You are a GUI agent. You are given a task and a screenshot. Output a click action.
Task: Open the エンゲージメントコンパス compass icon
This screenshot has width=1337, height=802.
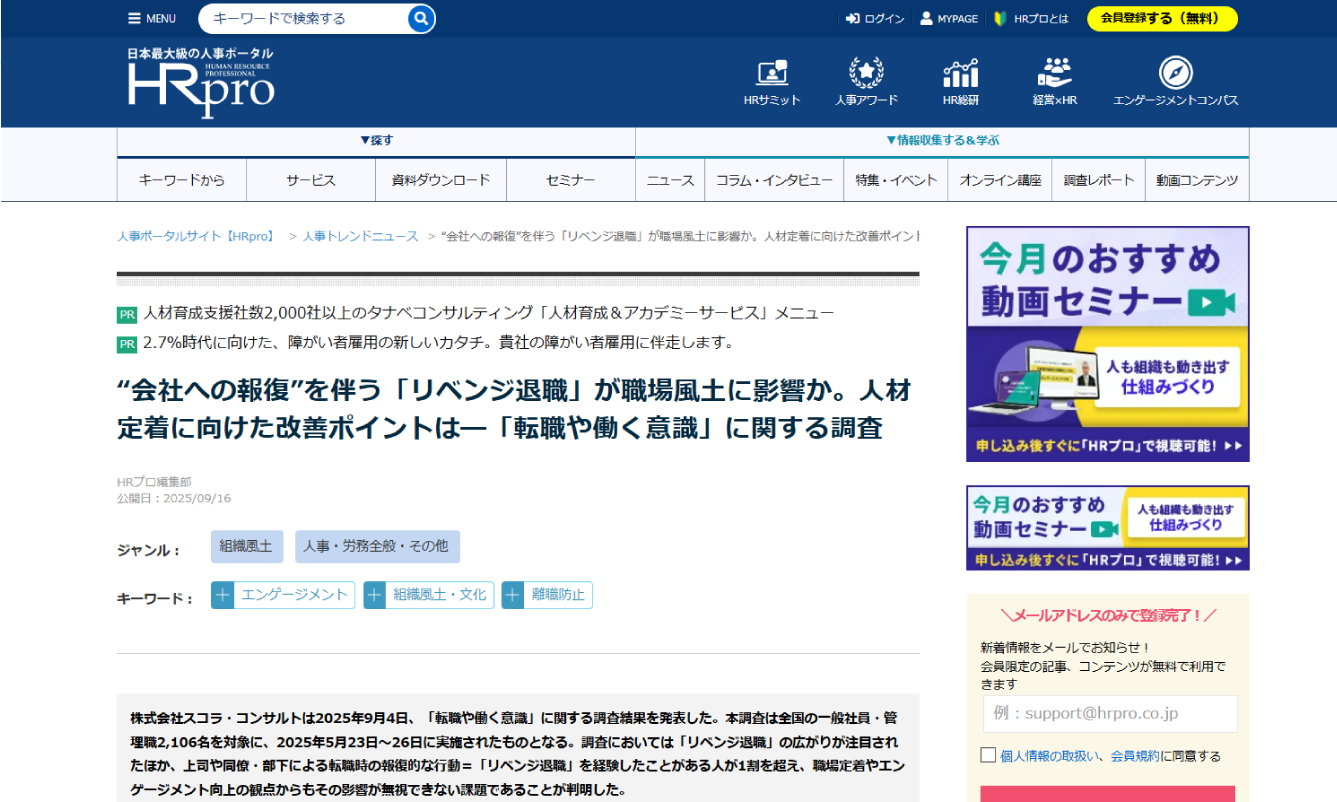[x=1175, y=74]
